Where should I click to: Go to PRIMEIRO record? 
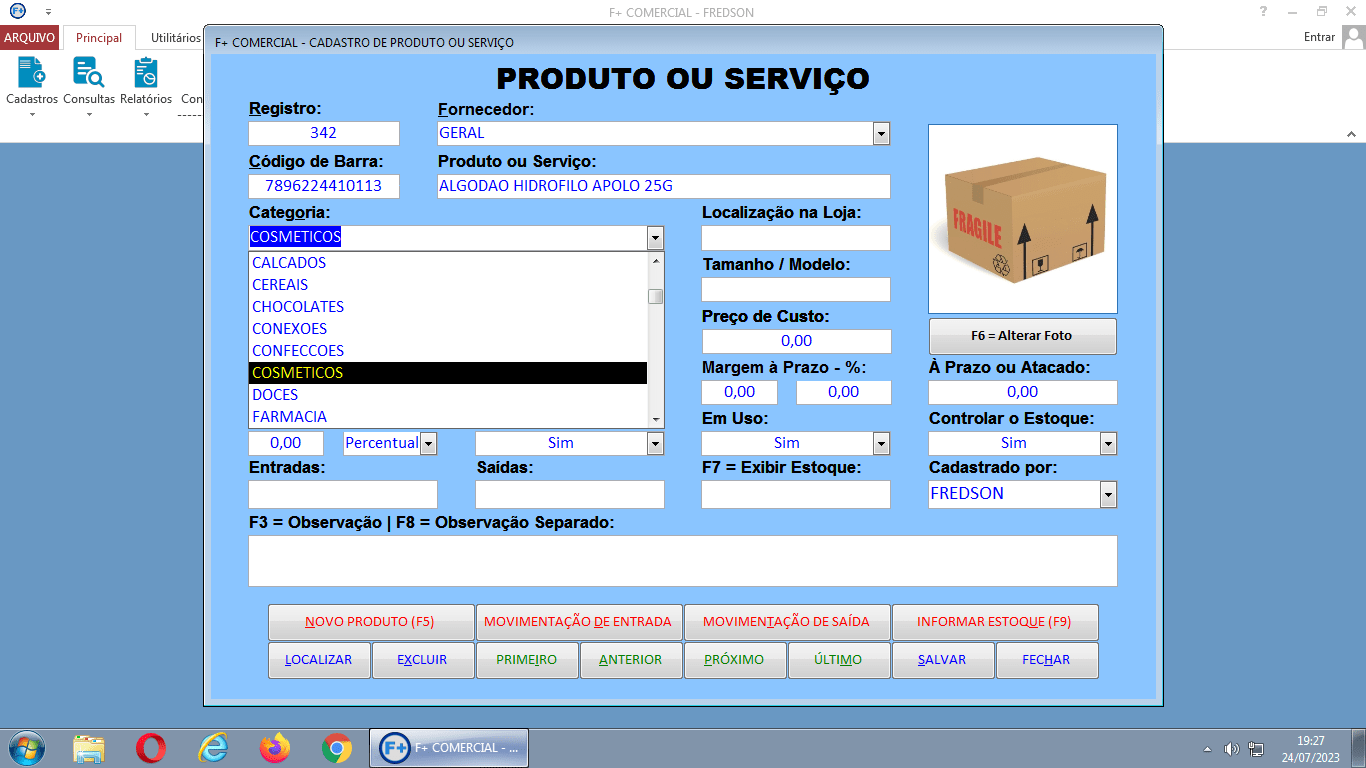pos(527,660)
